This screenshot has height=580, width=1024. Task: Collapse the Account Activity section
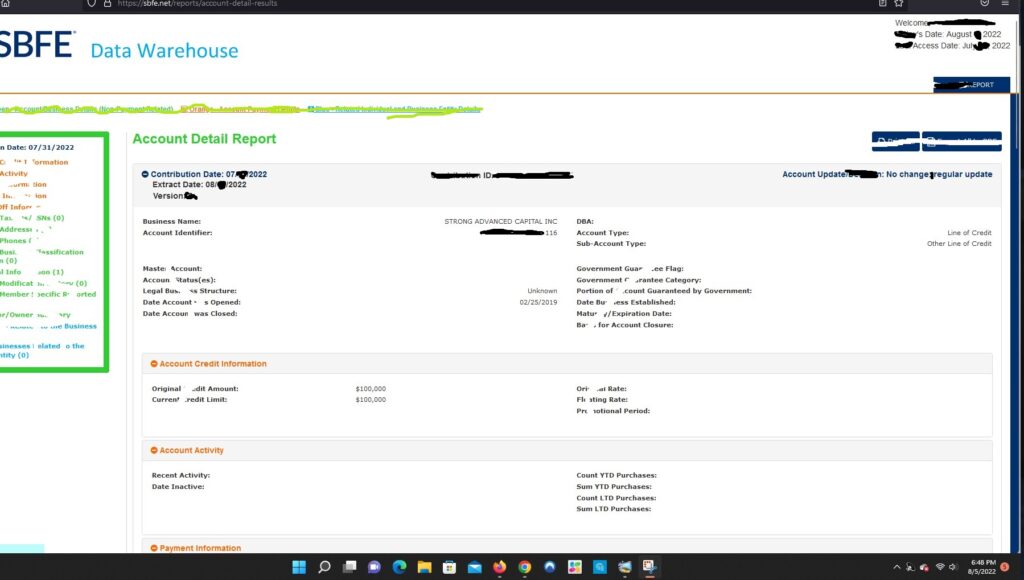click(x=154, y=450)
